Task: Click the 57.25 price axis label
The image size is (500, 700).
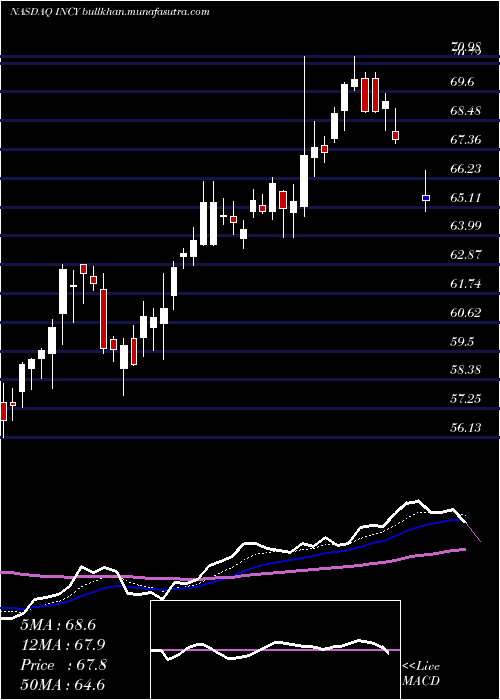Action: click(467, 399)
